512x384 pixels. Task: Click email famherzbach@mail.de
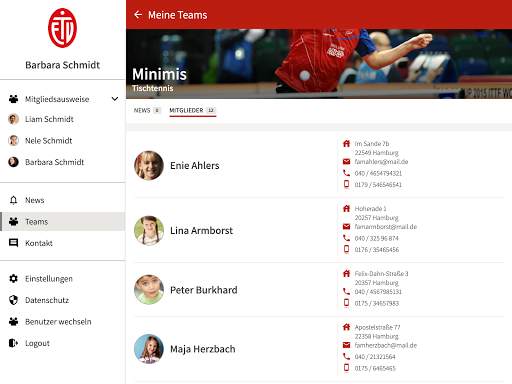386,345
